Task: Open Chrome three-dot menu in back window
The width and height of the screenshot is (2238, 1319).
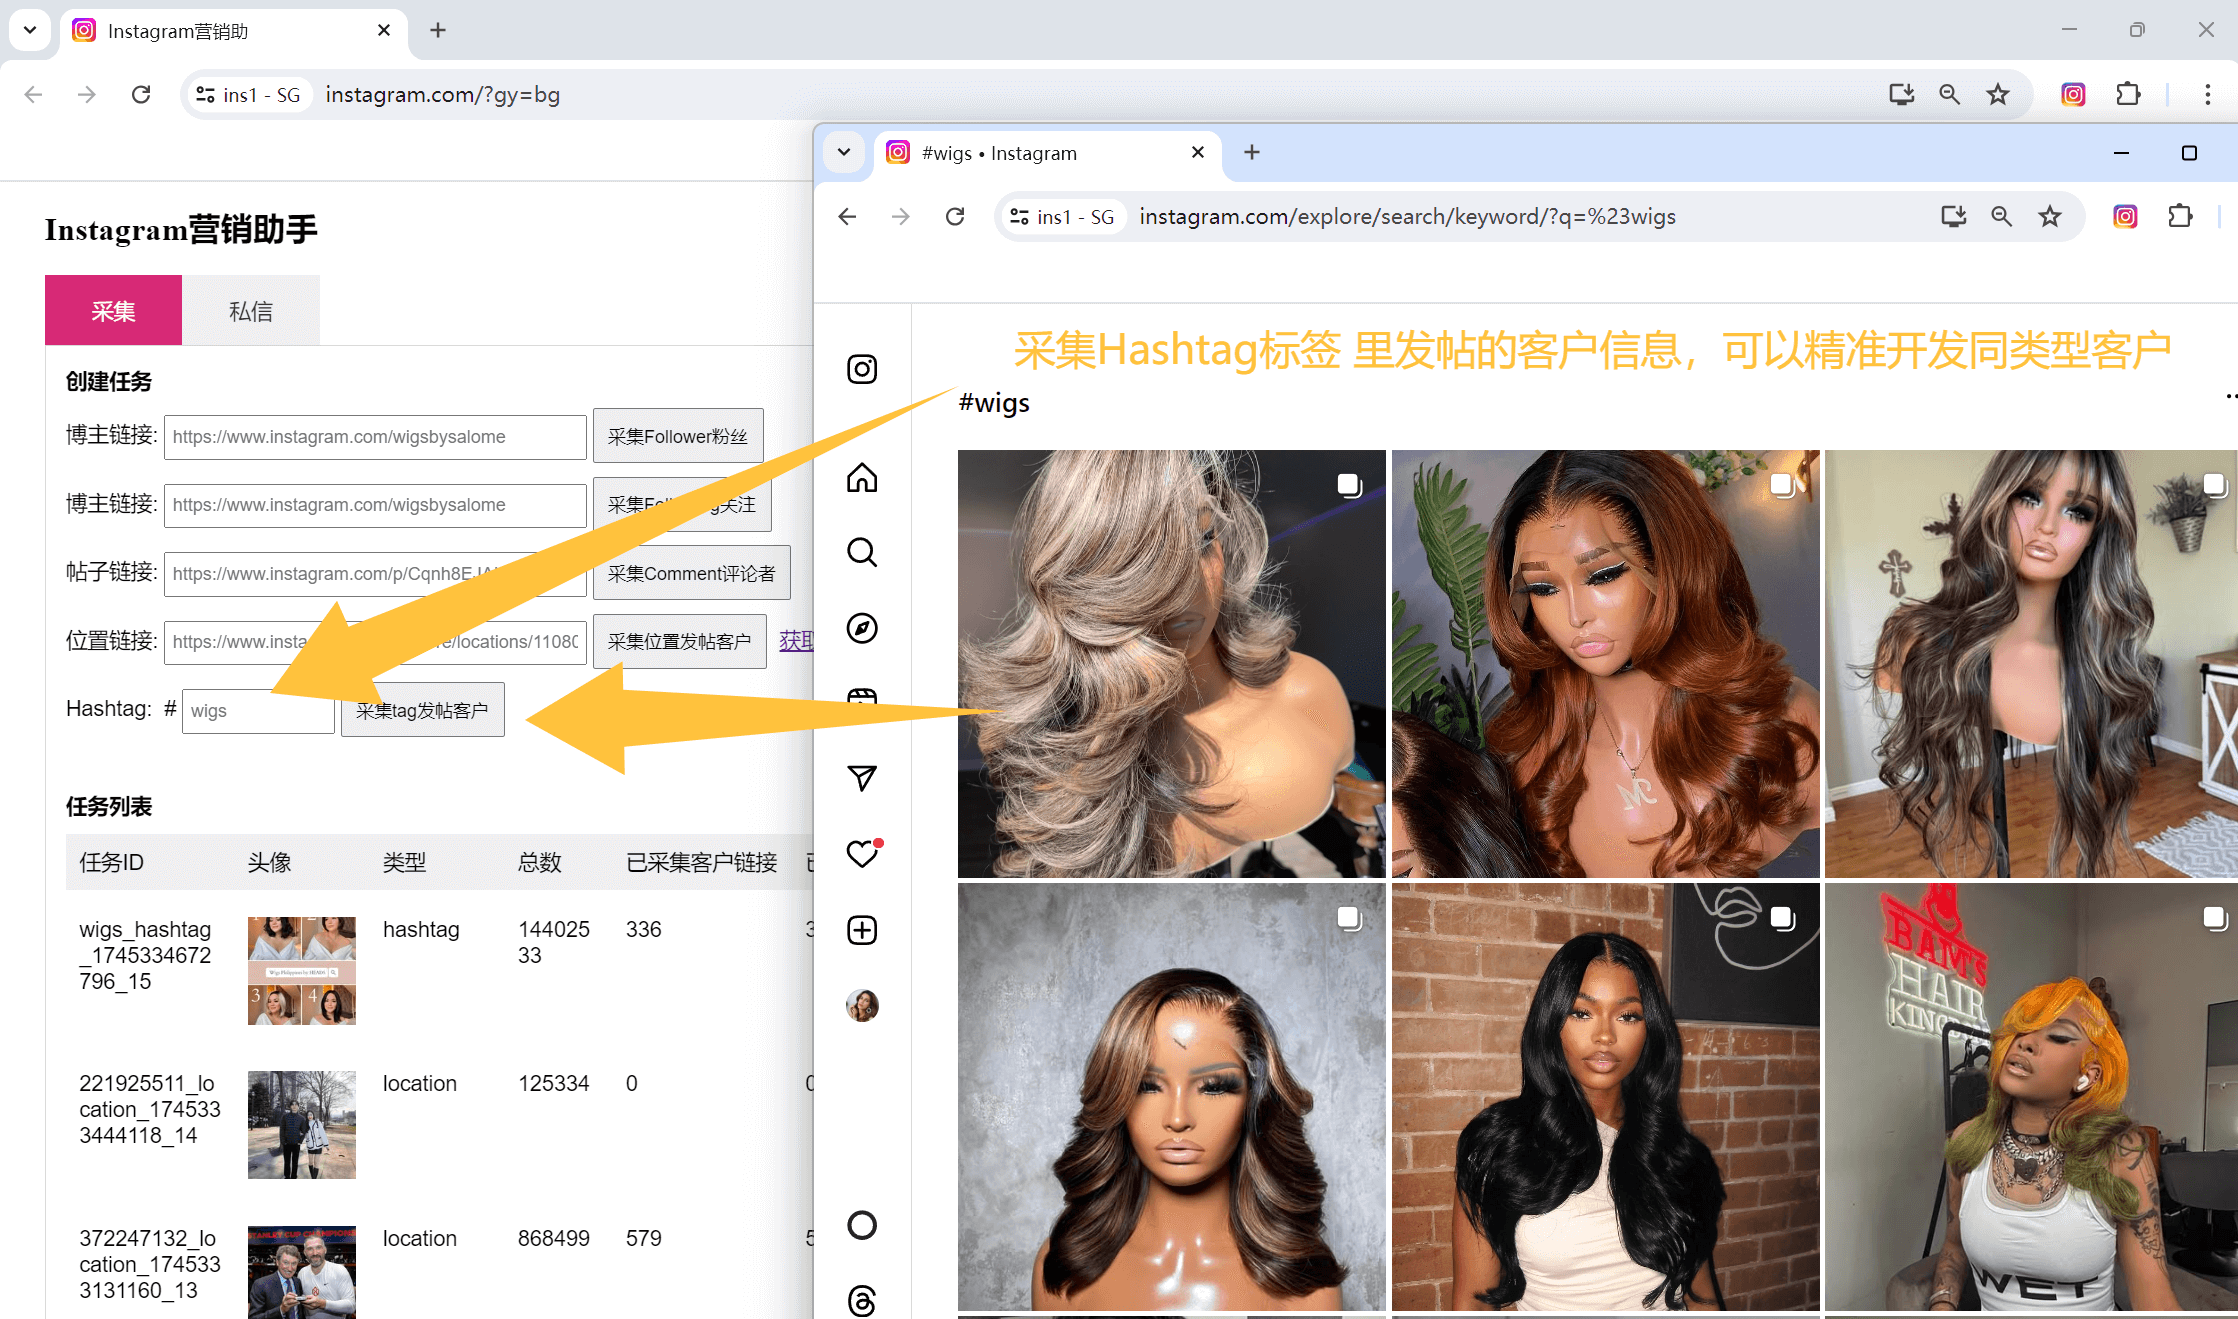Action: tap(2207, 94)
